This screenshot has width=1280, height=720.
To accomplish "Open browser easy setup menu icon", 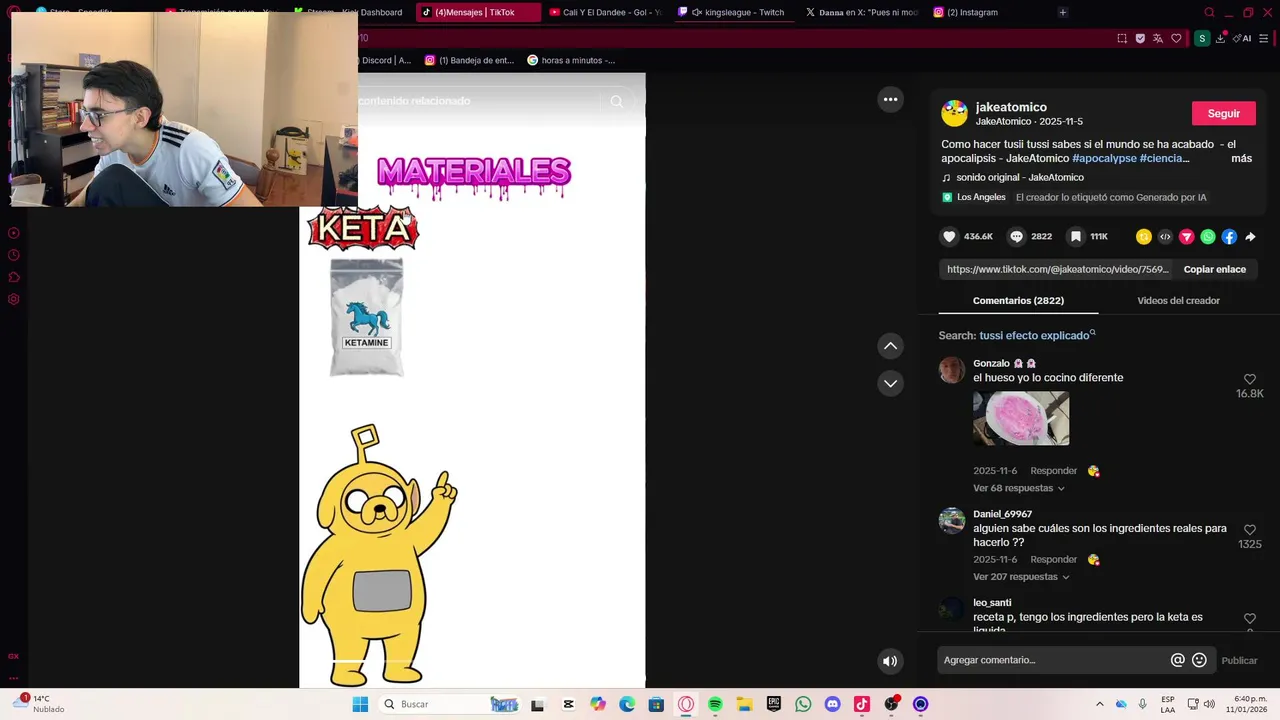I will 1264,38.
